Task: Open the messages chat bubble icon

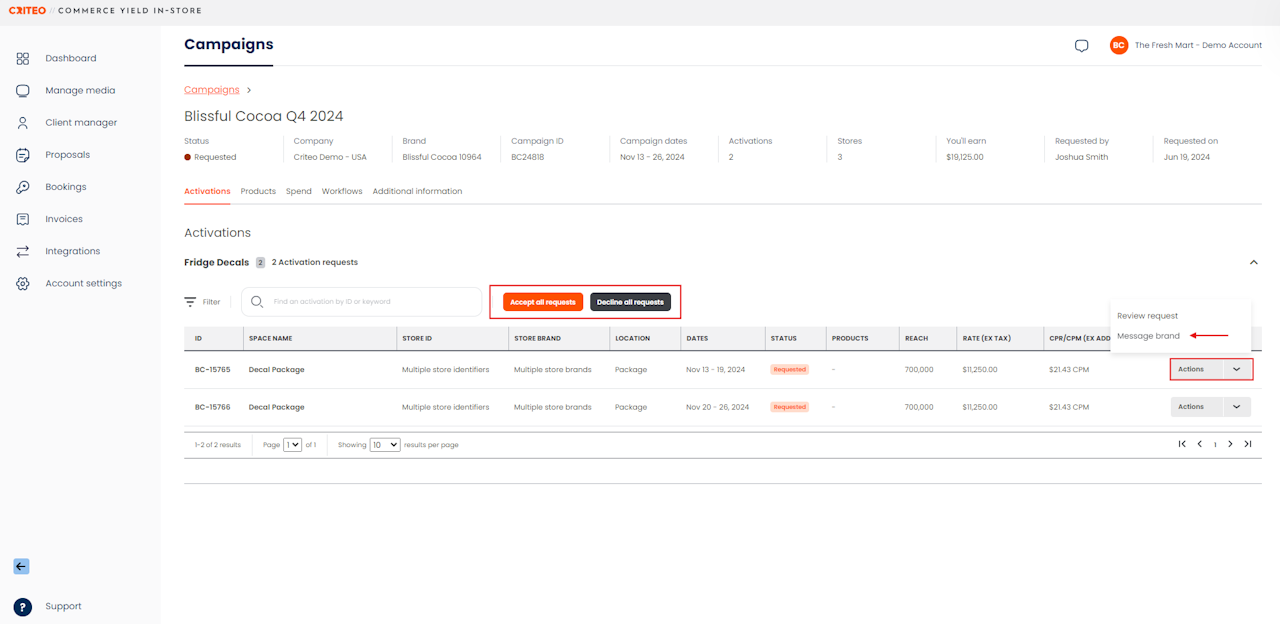Action: coord(1081,46)
